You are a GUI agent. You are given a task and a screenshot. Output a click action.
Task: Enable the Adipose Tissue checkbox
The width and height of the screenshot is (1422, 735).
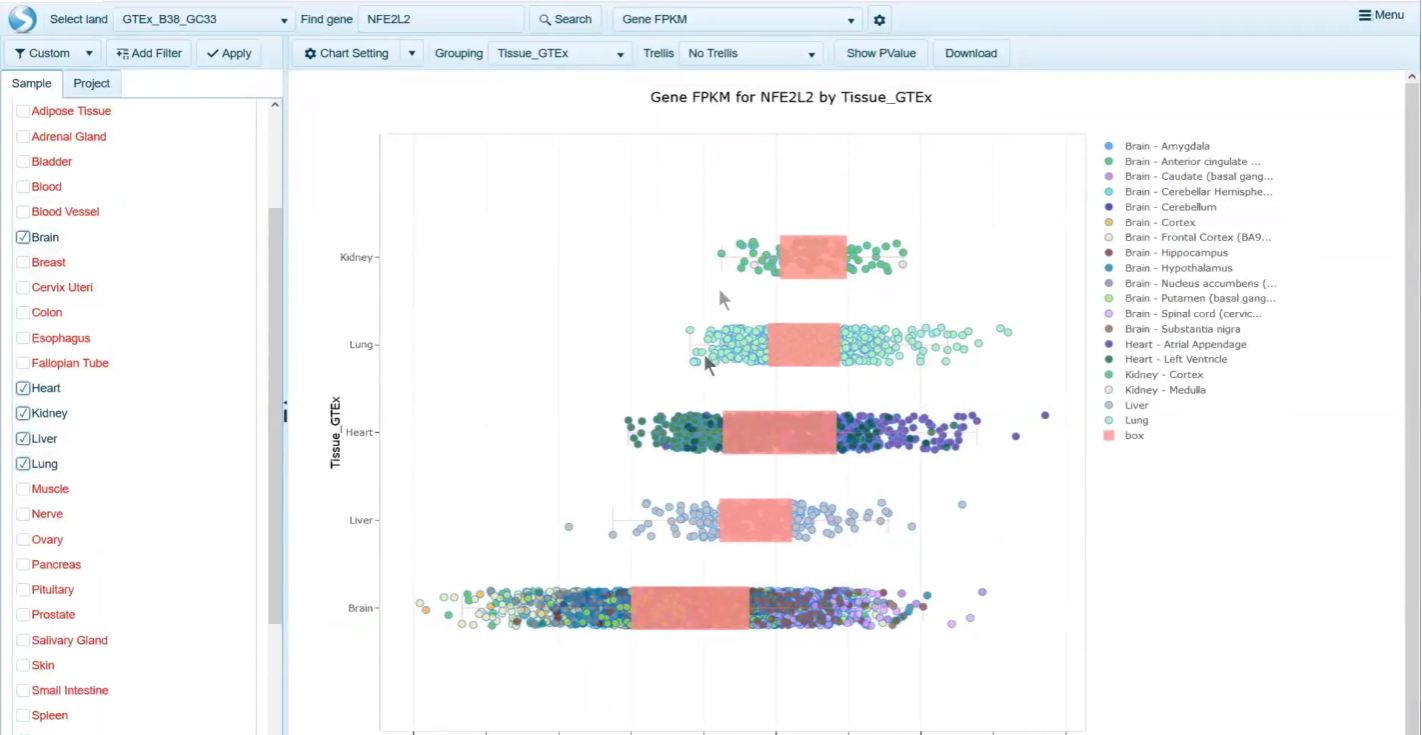[23, 111]
